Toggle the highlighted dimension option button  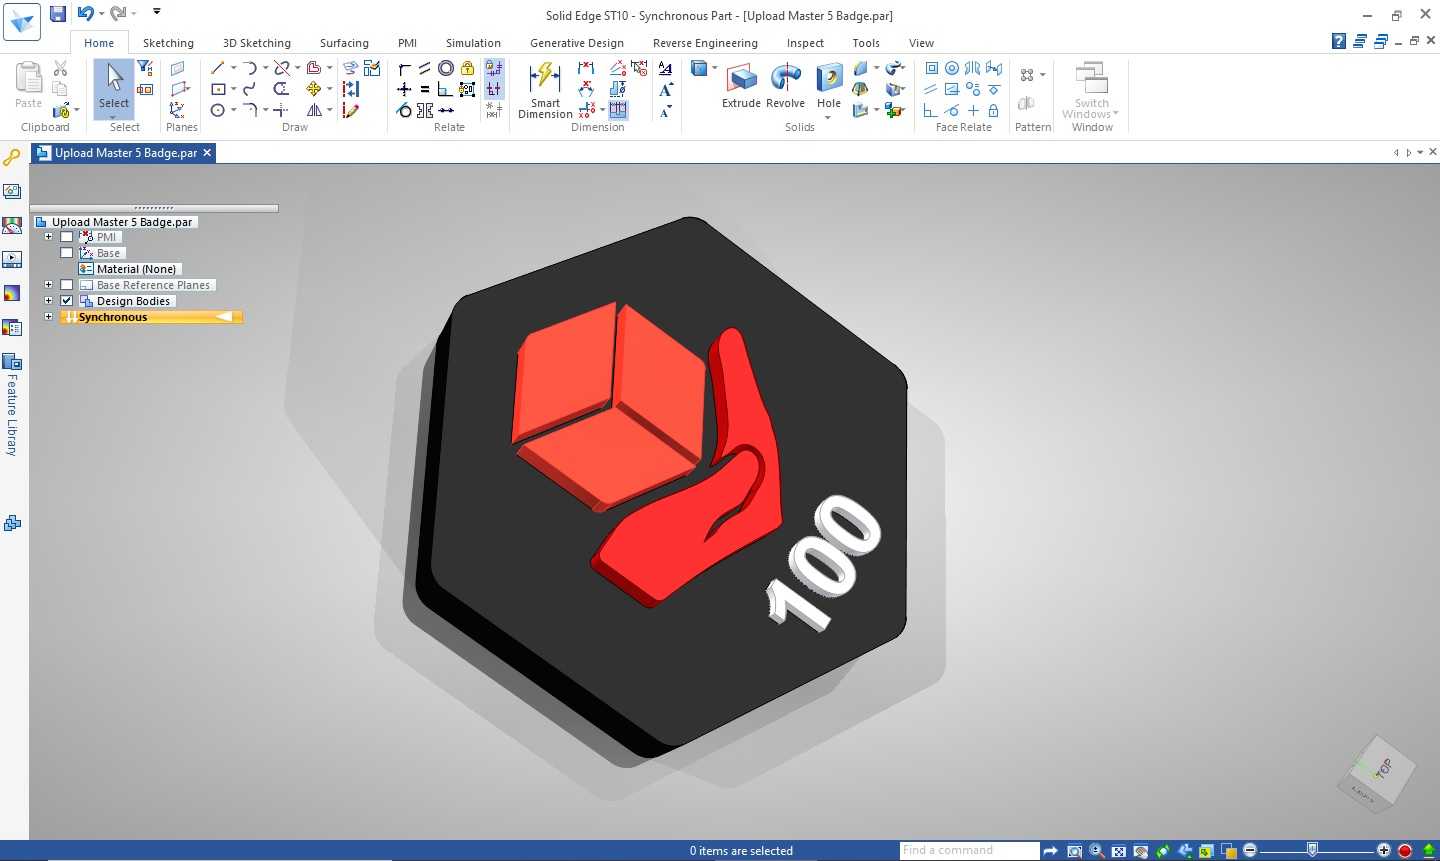618,110
